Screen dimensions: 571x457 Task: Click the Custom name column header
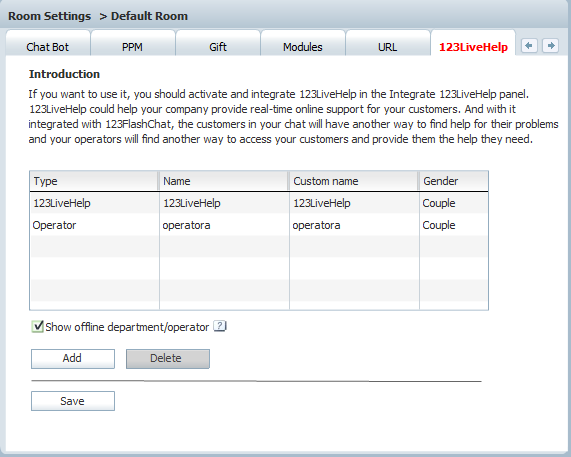pos(354,181)
